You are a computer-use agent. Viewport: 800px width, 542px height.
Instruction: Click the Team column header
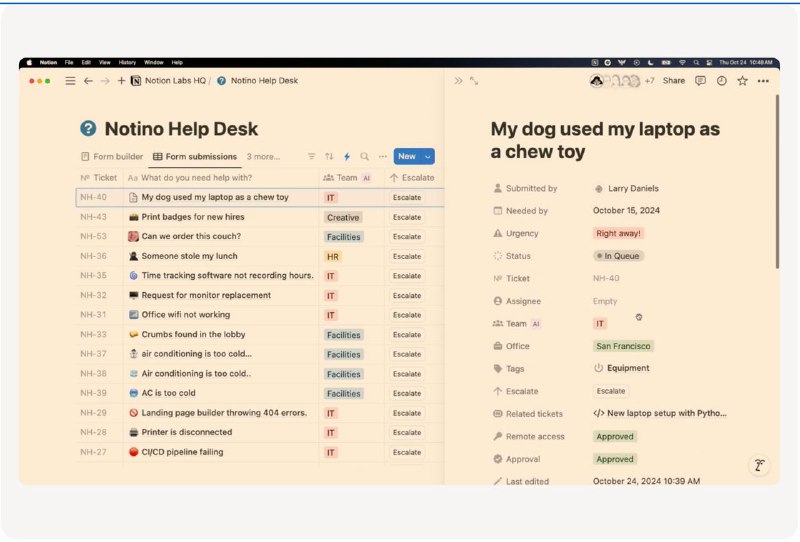tap(347, 178)
